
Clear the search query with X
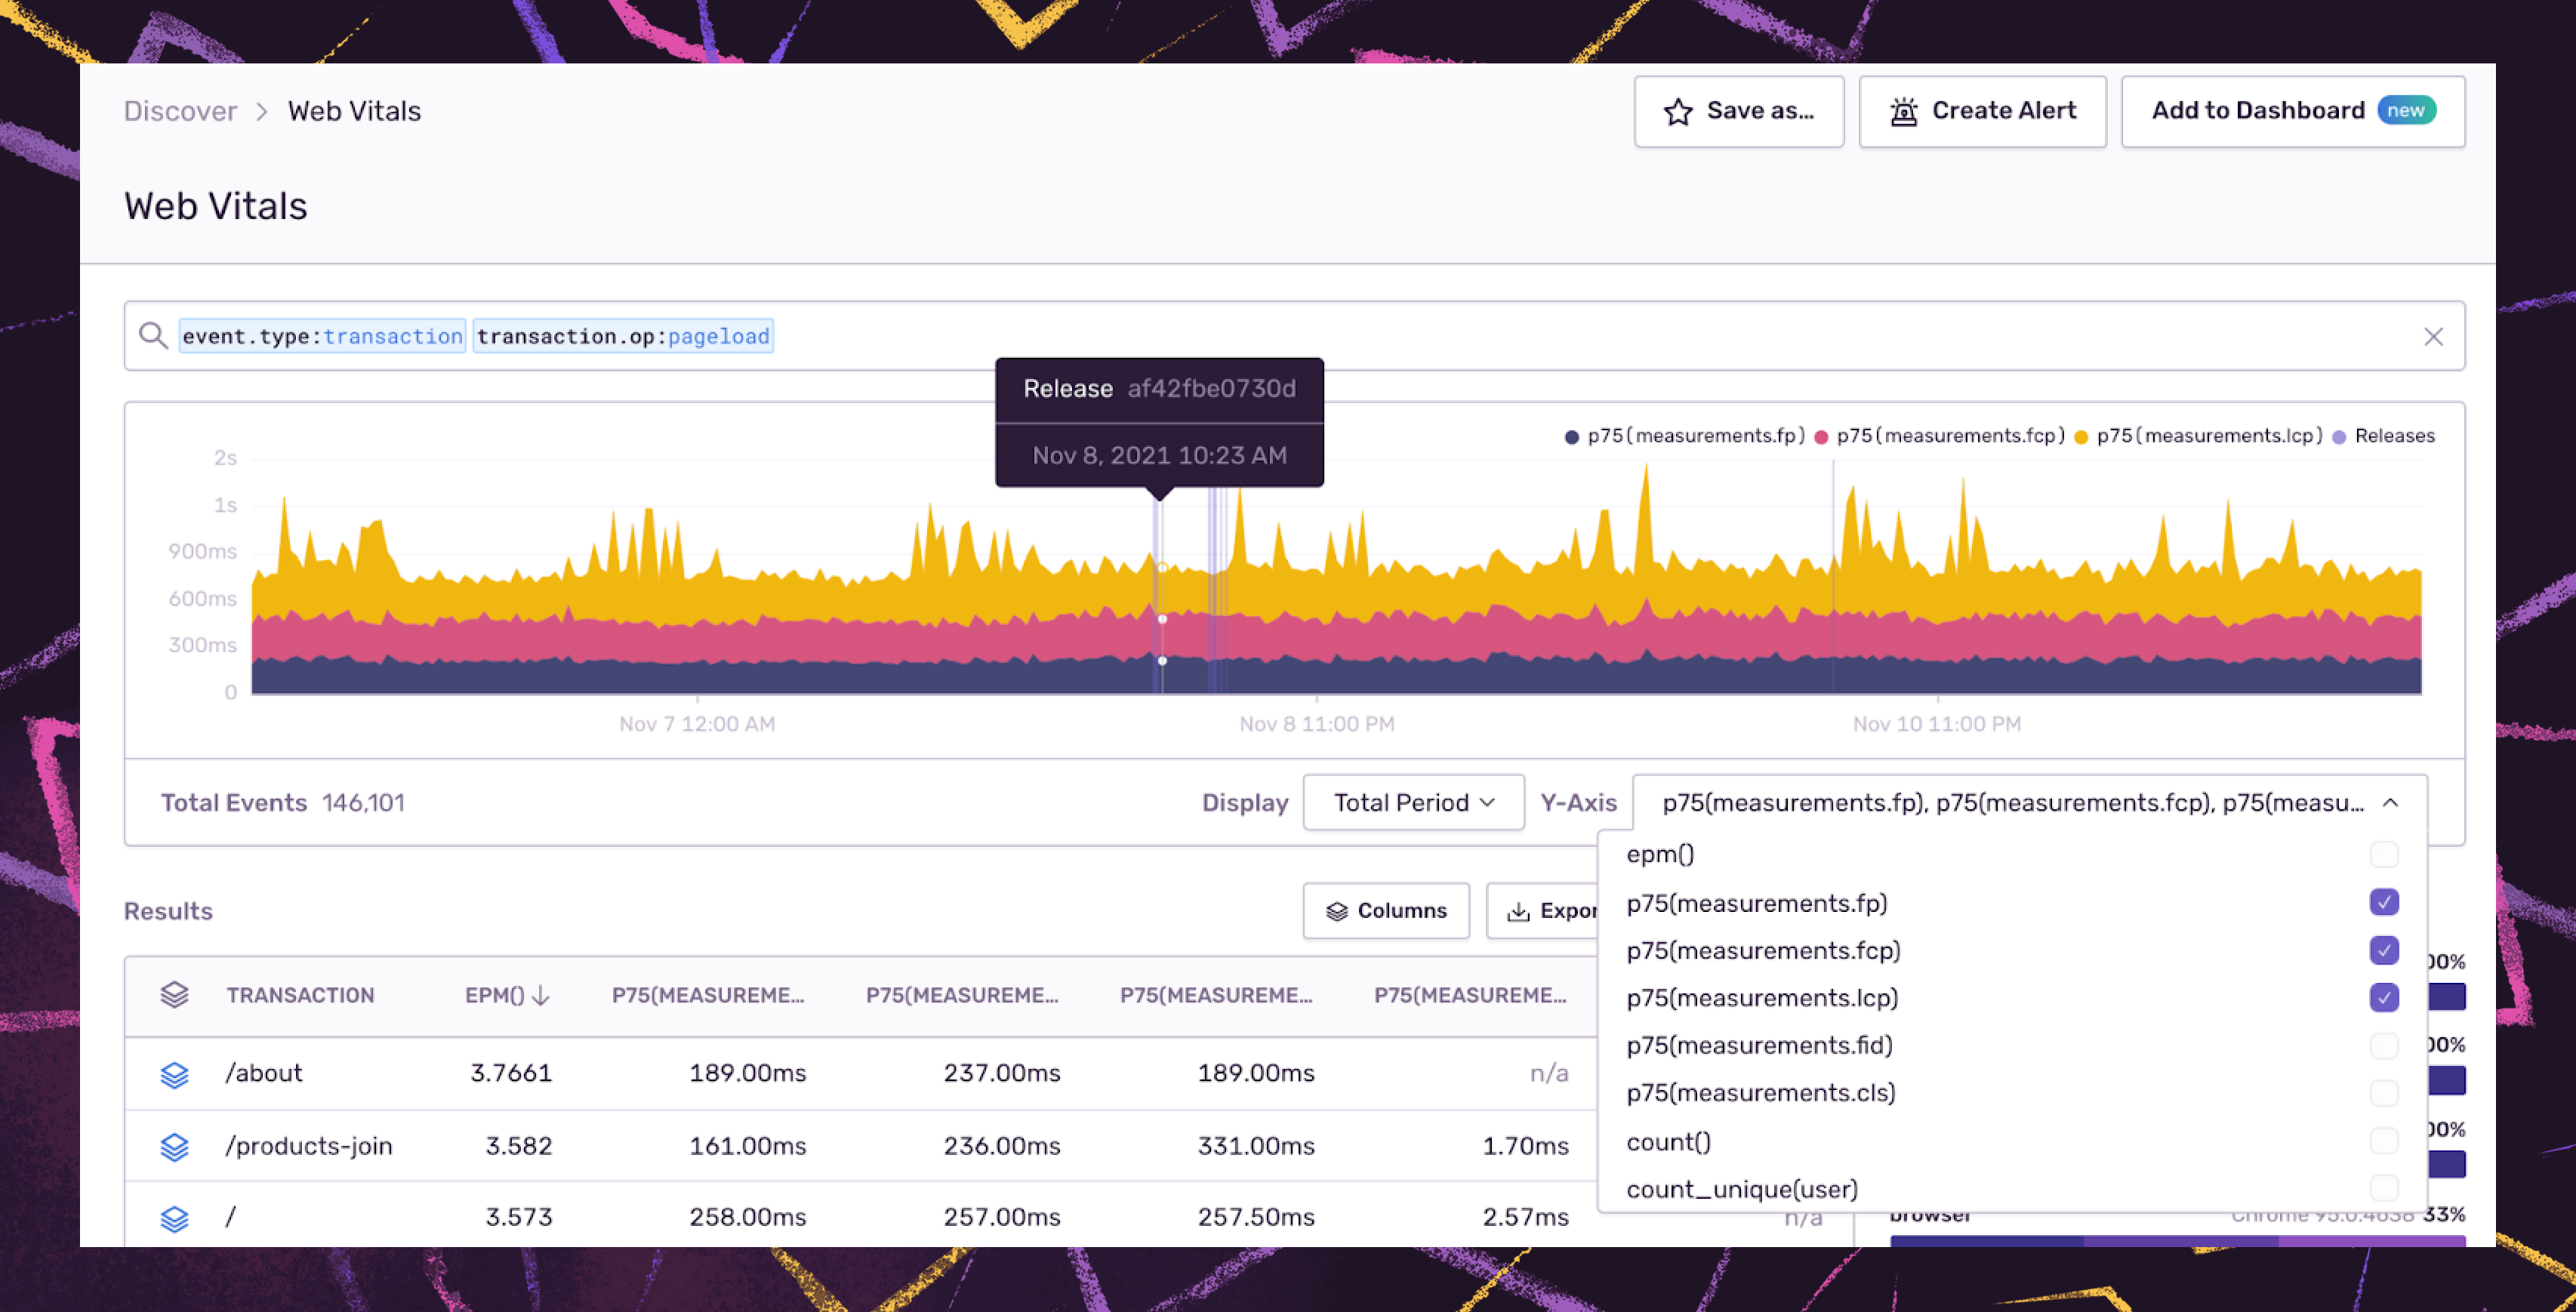point(2433,337)
